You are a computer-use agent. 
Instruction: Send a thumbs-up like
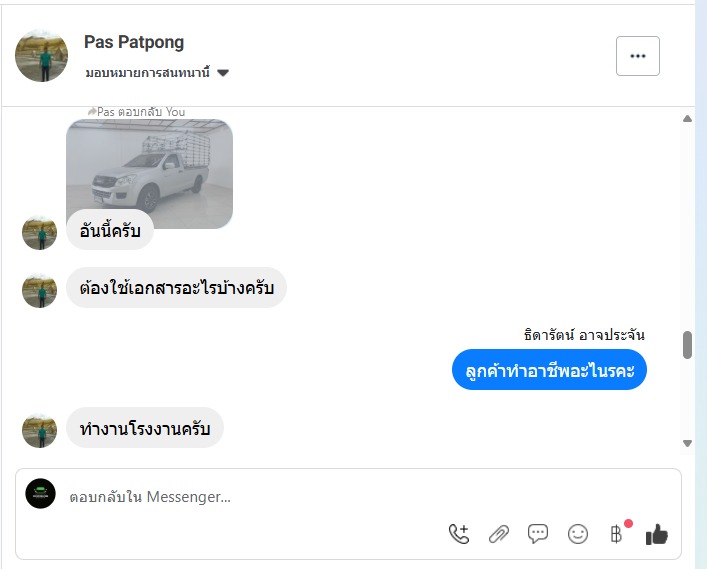(656, 535)
